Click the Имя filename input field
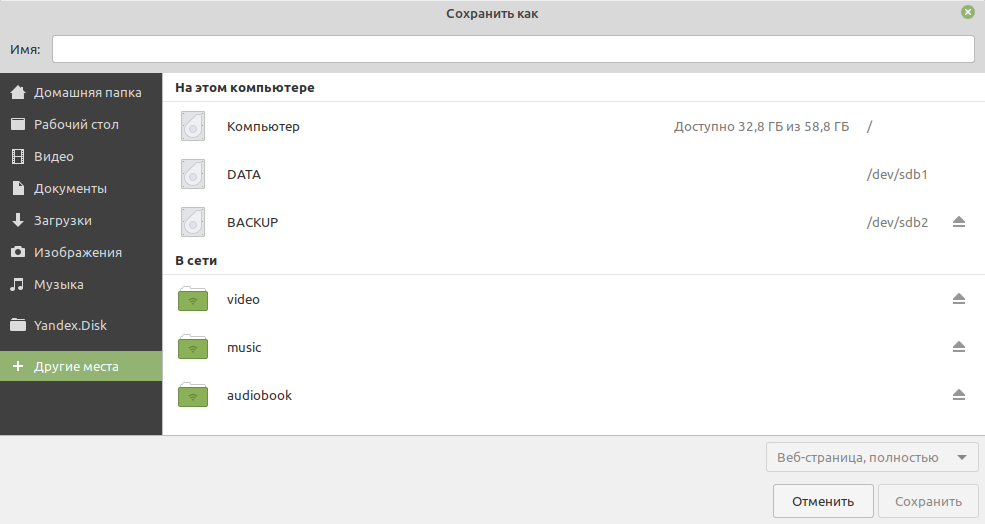The height and width of the screenshot is (524, 985). [x=513, y=49]
